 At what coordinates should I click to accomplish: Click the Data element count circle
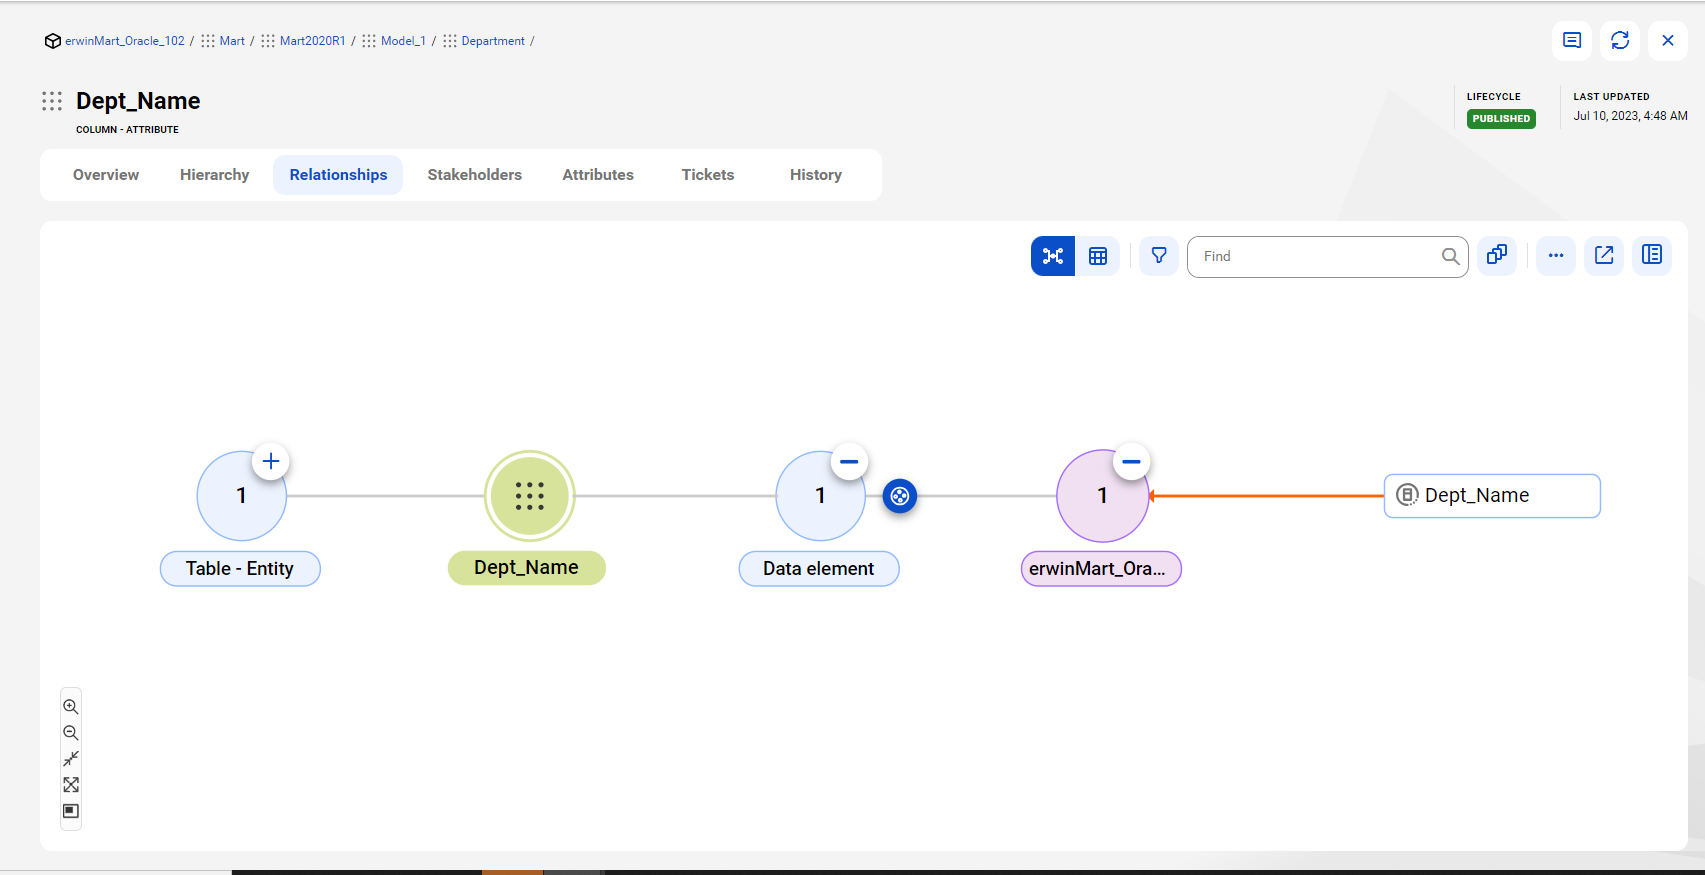820,496
